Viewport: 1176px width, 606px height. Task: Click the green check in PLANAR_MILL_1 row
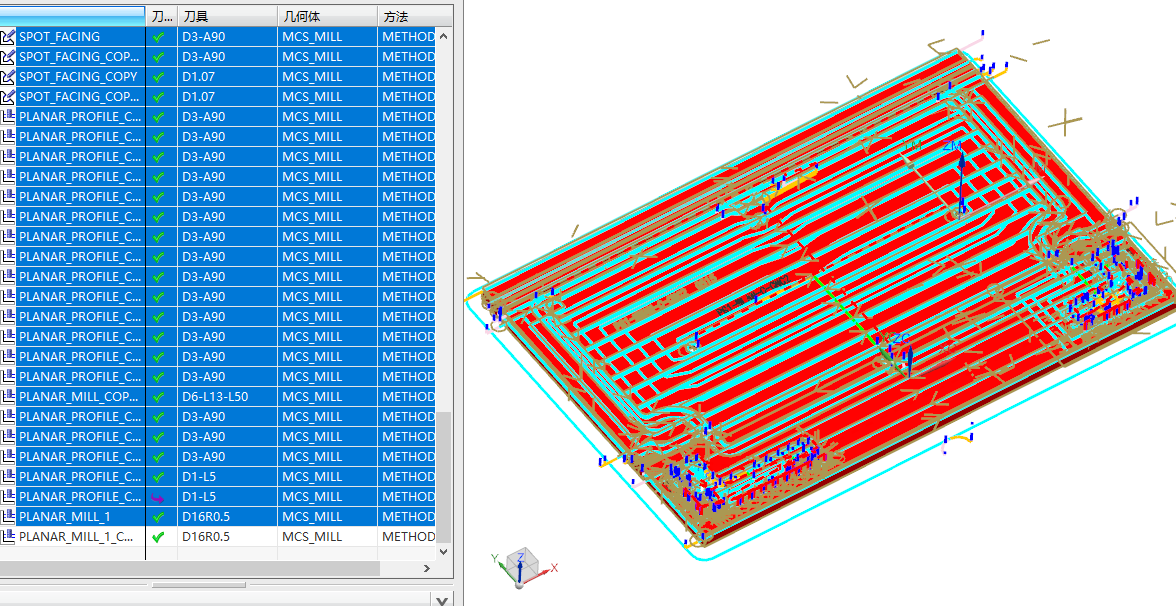[158, 517]
